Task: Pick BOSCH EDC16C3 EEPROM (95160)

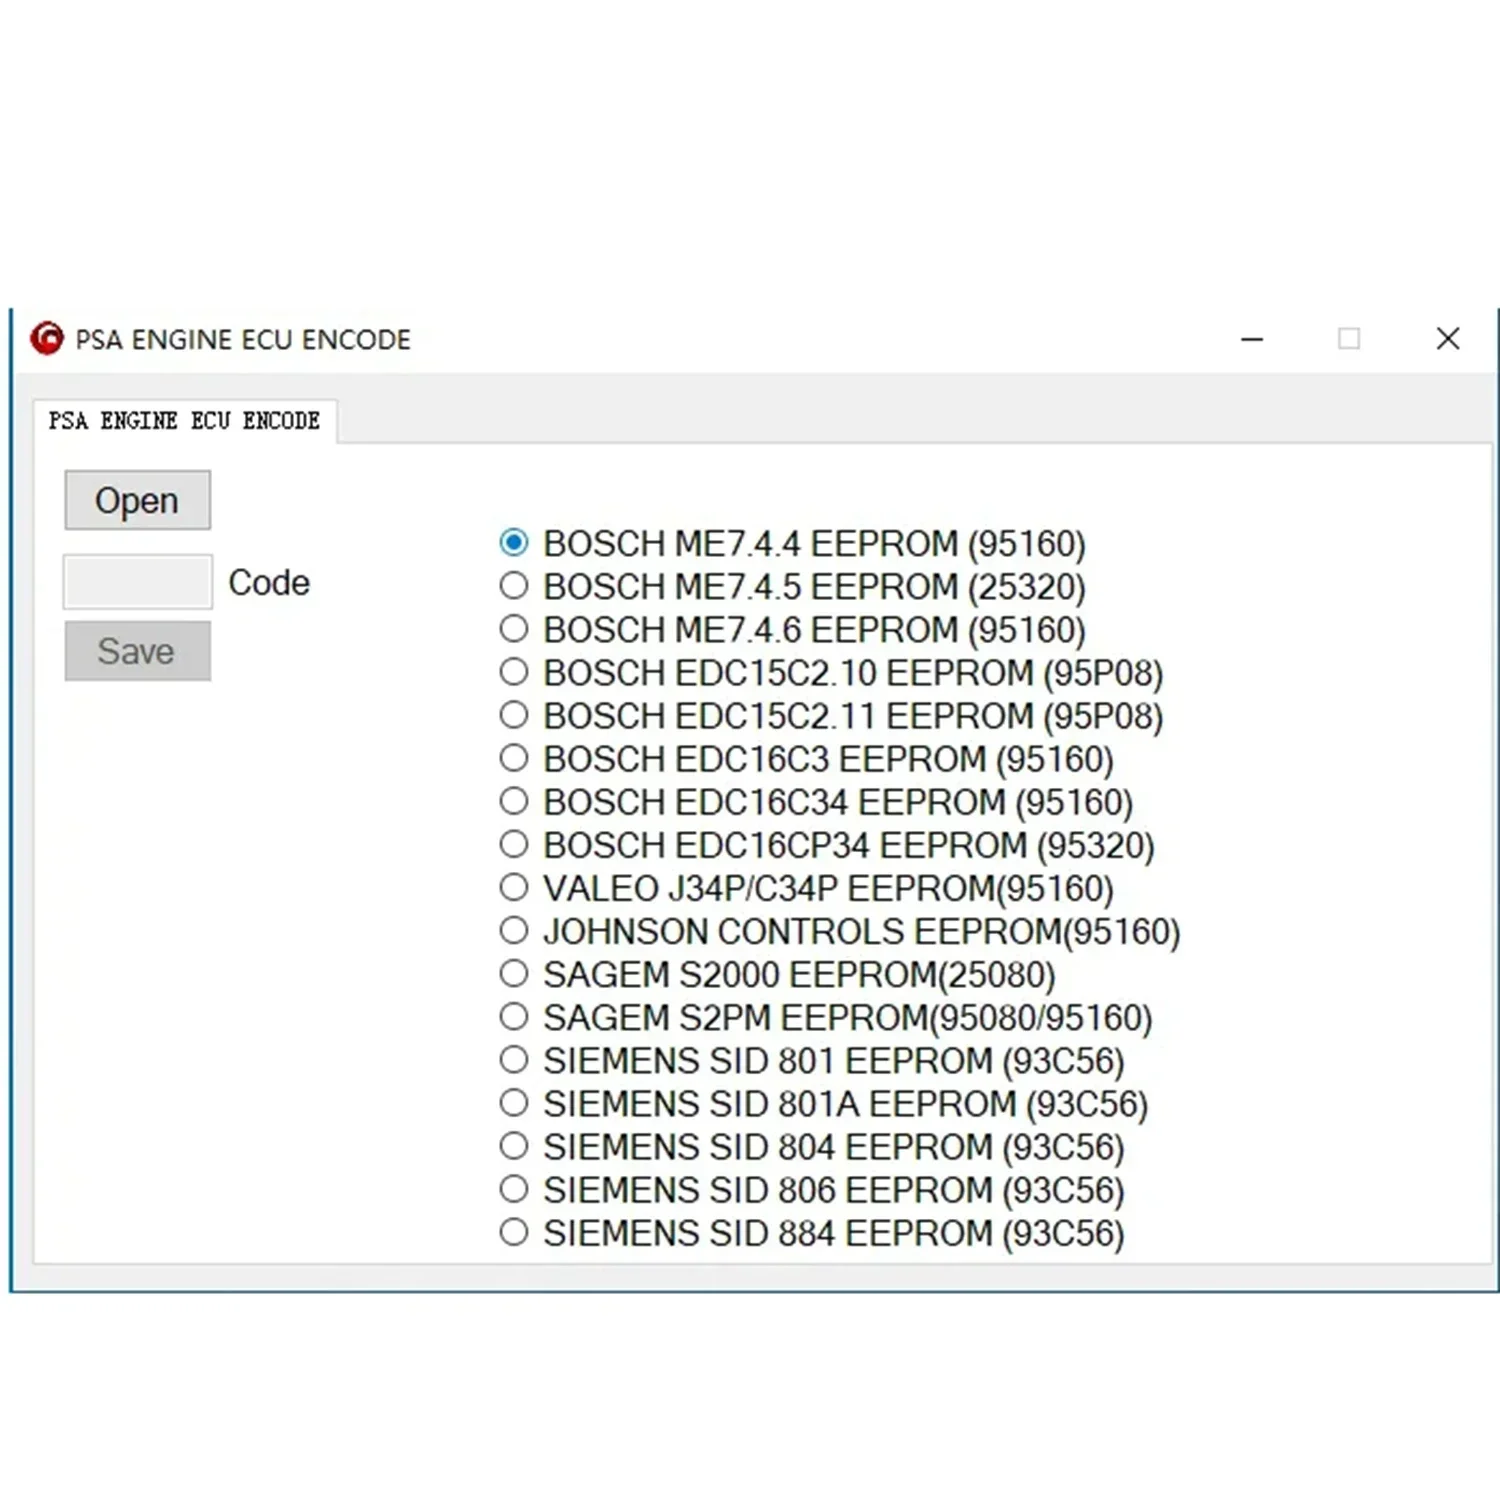Action: click(x=807, y=759)
